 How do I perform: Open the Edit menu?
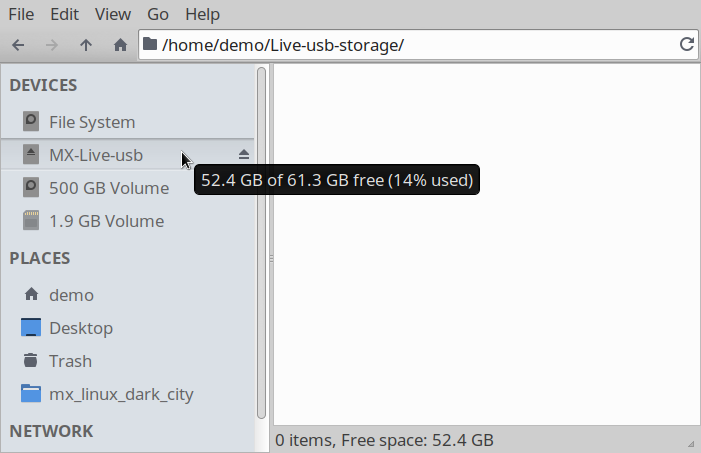point(64,14)
